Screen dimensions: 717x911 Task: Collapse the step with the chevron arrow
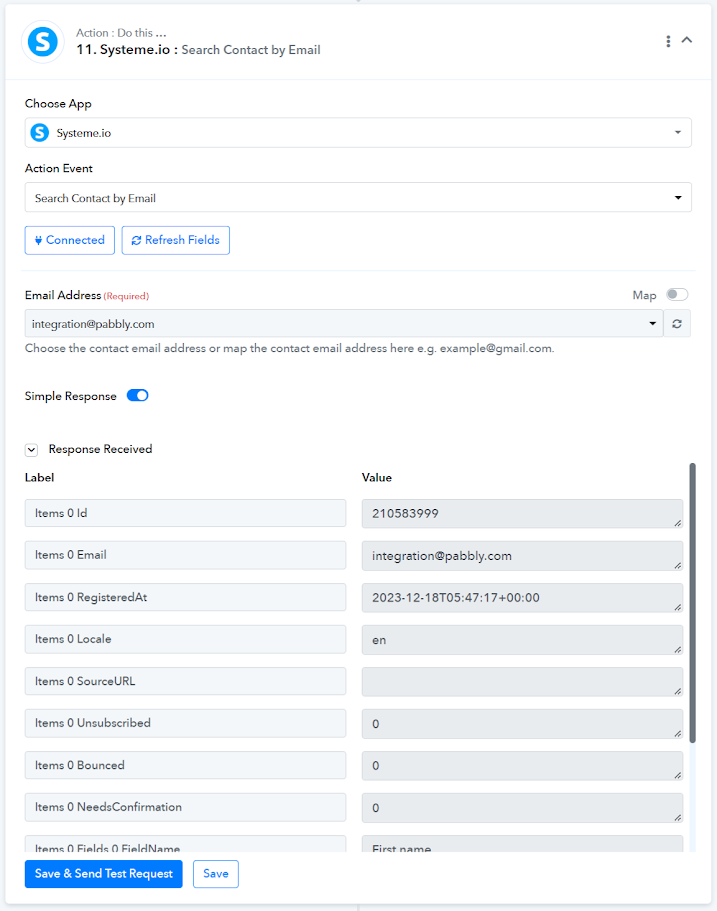pos(687,41)
